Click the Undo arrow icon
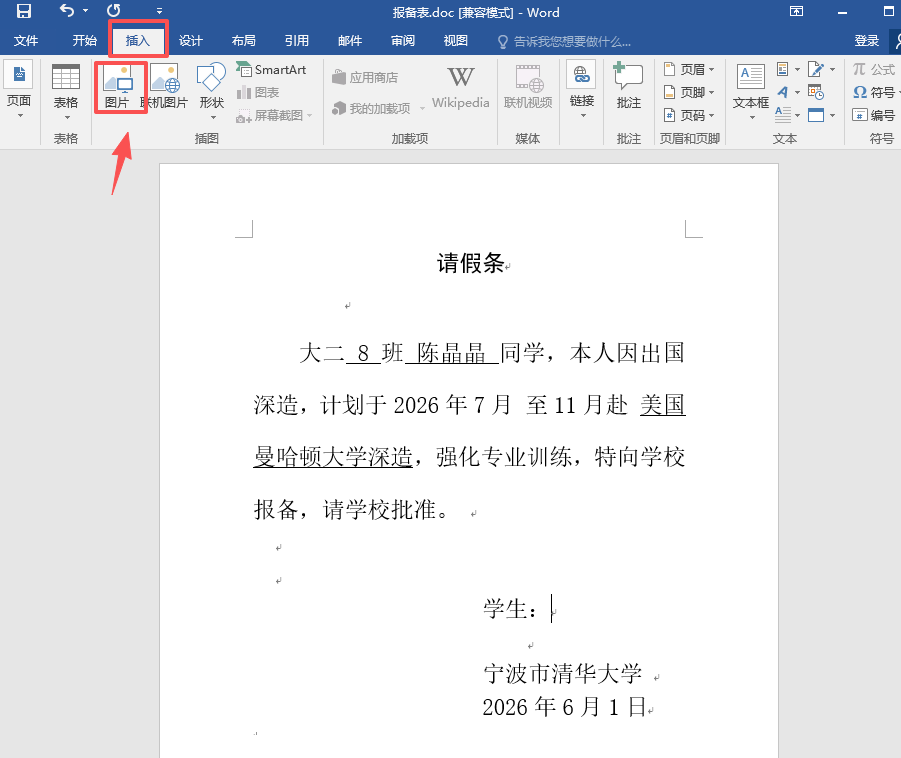The height and width of the screenshot is (758, 901). coord(67,12)
